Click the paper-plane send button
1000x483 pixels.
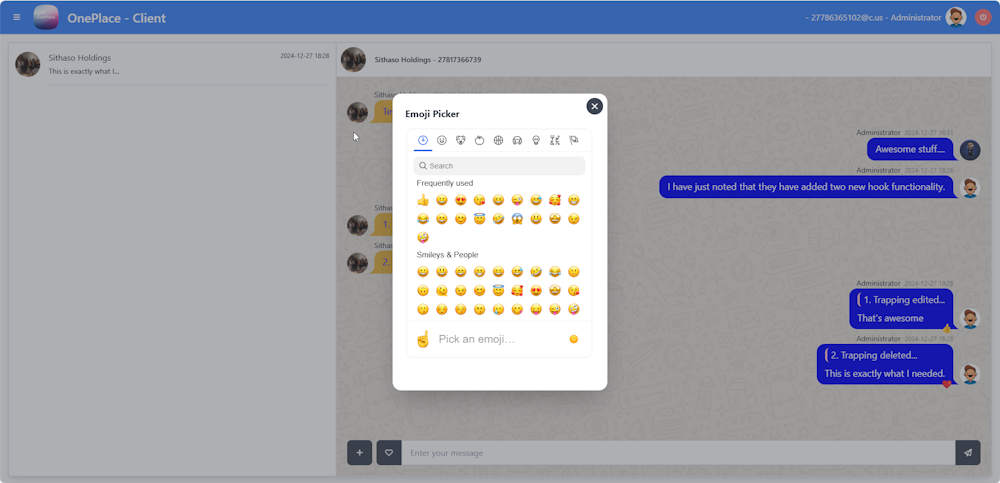pos(968,452)
